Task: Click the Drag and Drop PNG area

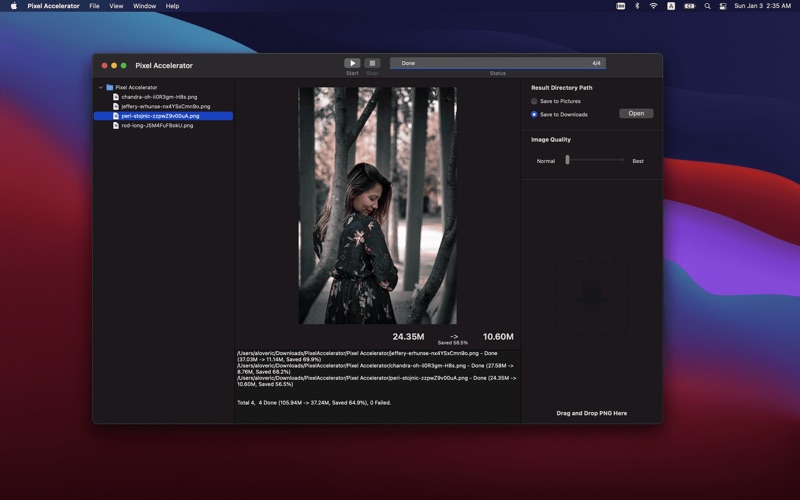Action: click(x=591, y=300)
